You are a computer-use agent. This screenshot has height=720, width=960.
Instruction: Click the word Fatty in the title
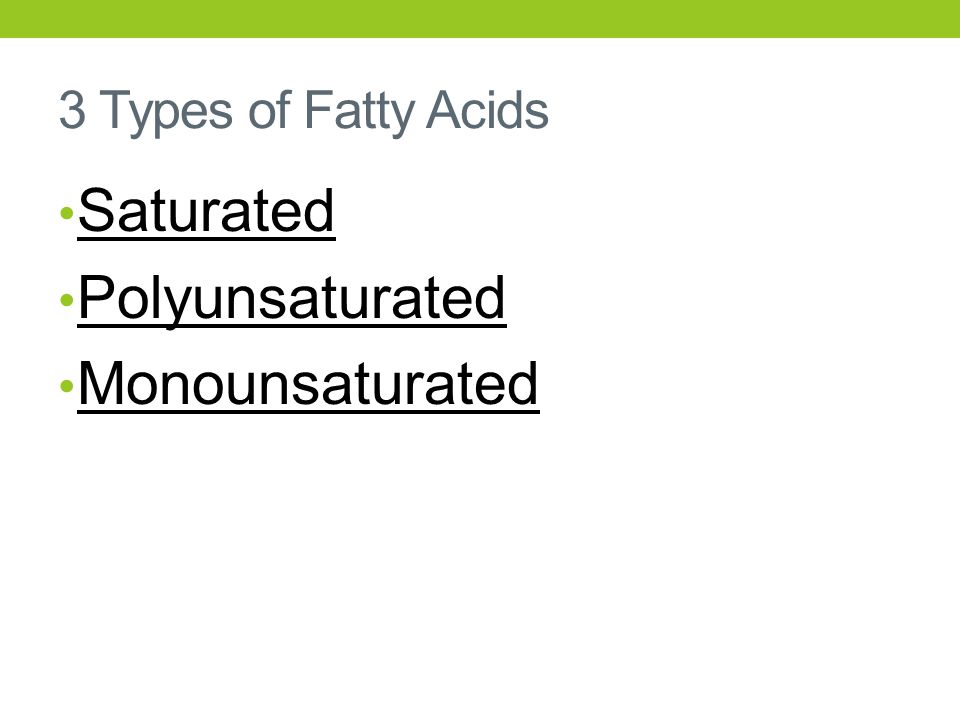coord(359,111)
